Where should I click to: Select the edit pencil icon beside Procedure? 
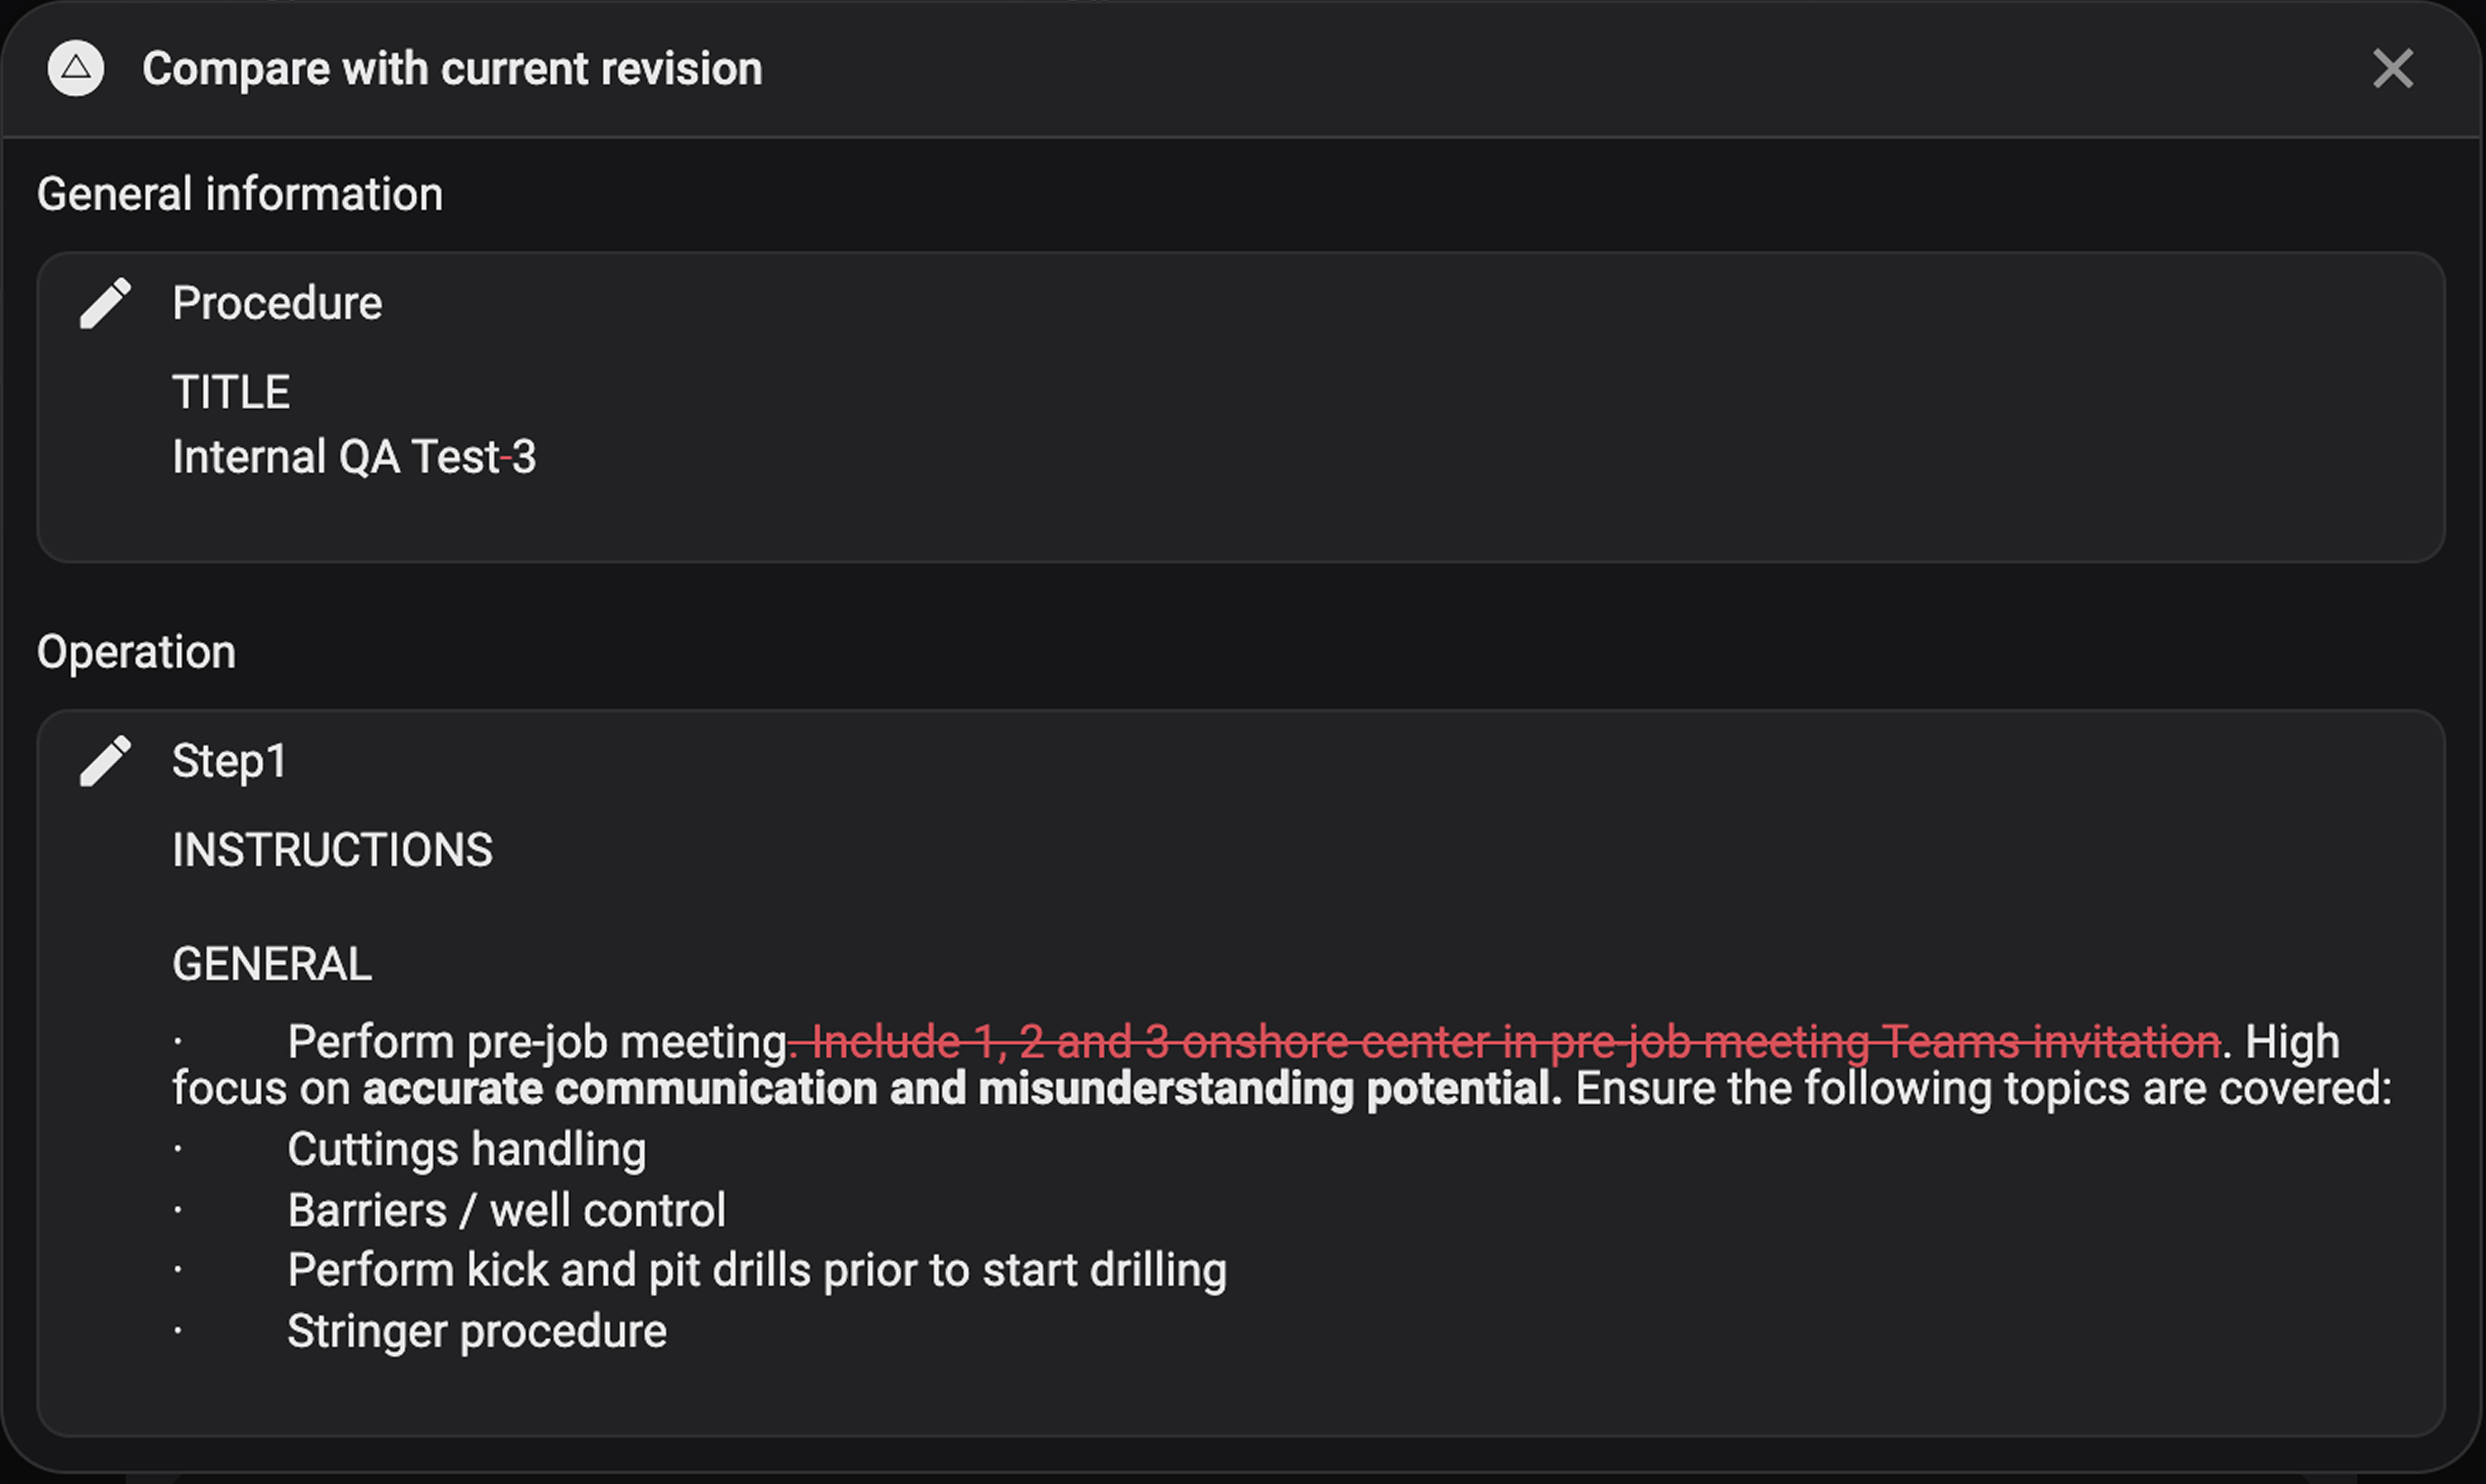click(105, 302)
